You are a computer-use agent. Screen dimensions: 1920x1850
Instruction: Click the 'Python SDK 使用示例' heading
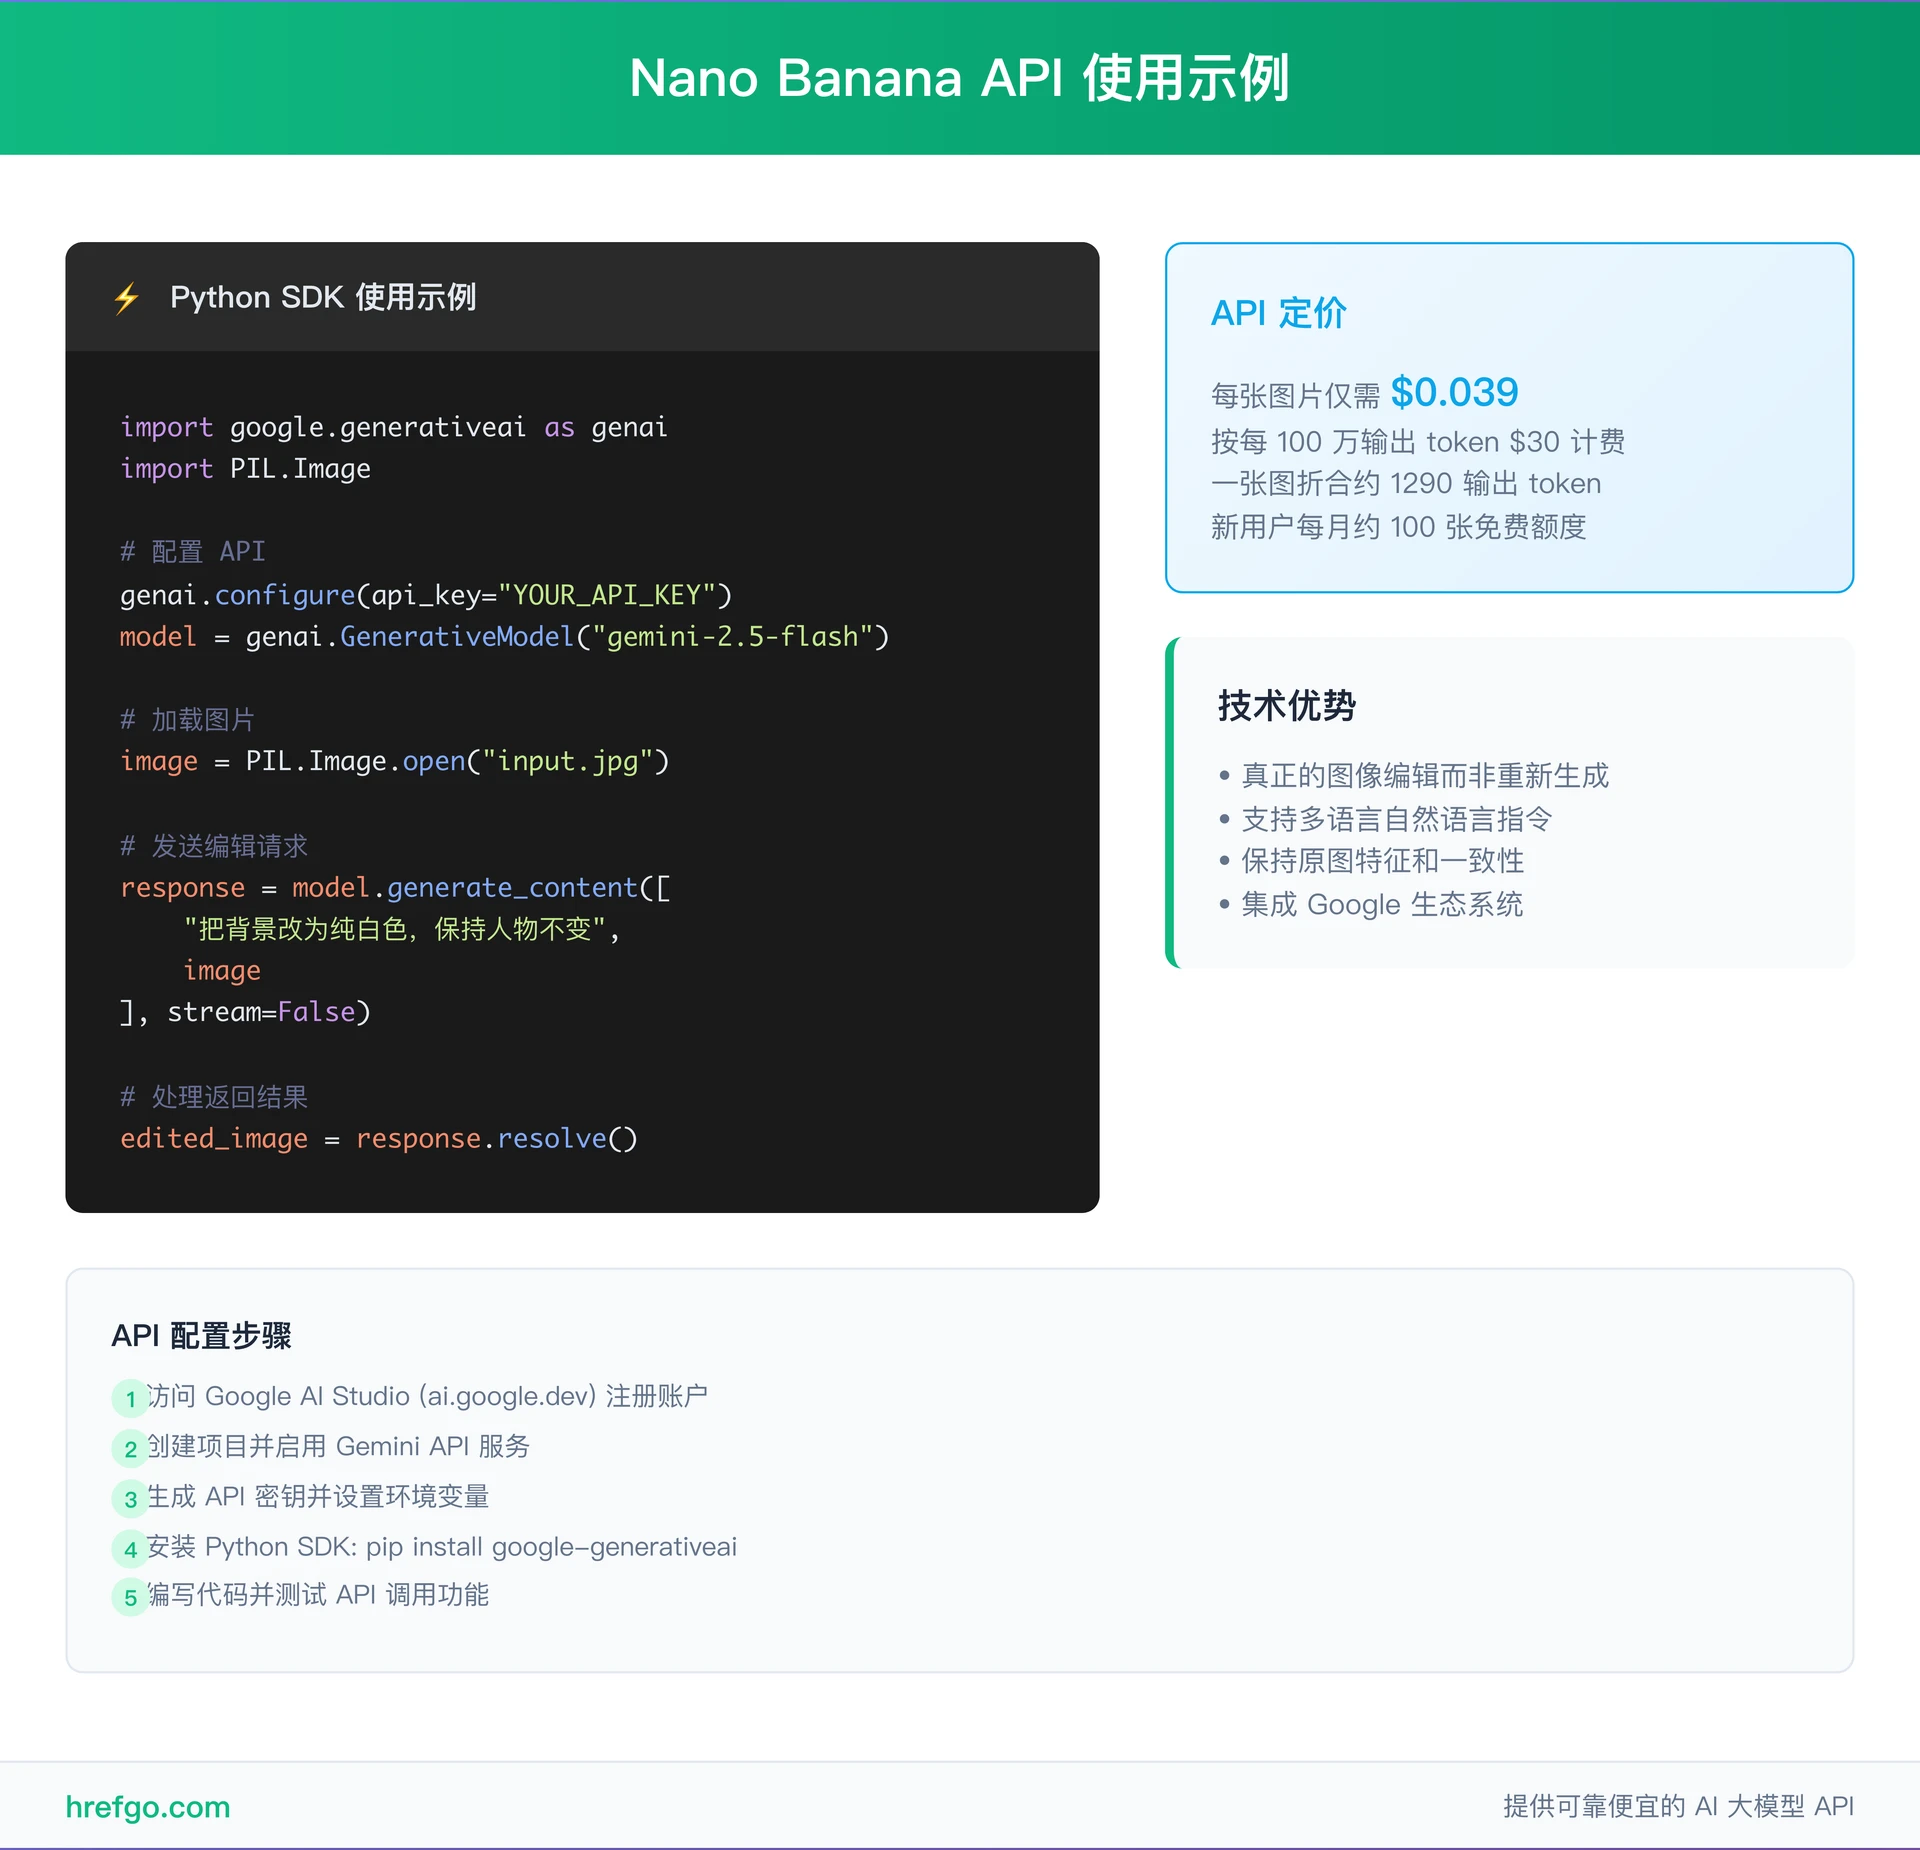(323, 297)
